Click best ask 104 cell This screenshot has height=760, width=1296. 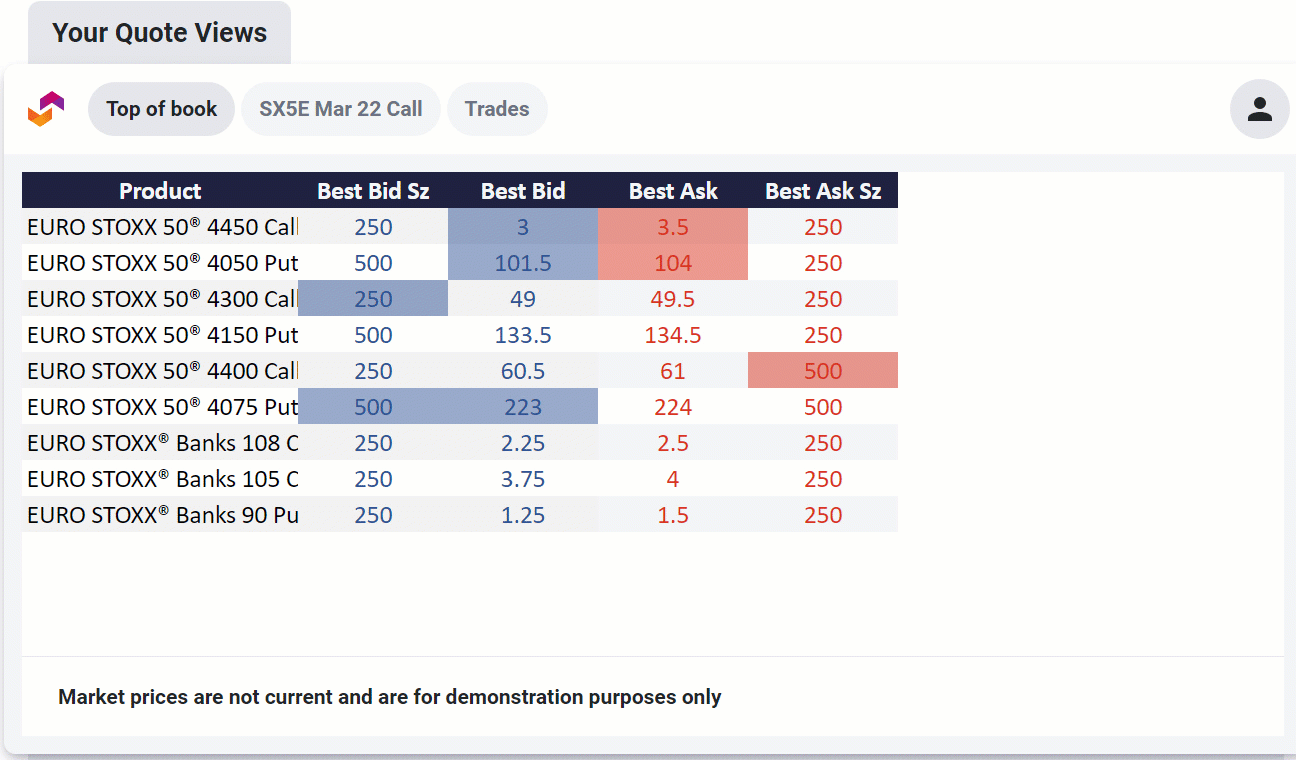click(673, 263)
